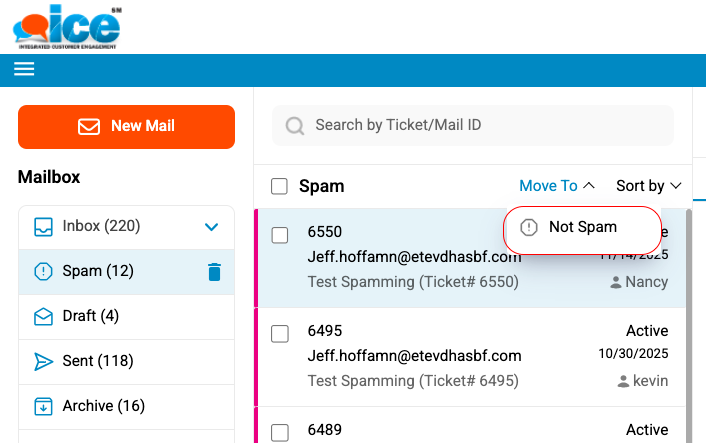Open the Test Spamming Ticket# 6495 mail
706x443 pixels.
(x=412, y=381)
